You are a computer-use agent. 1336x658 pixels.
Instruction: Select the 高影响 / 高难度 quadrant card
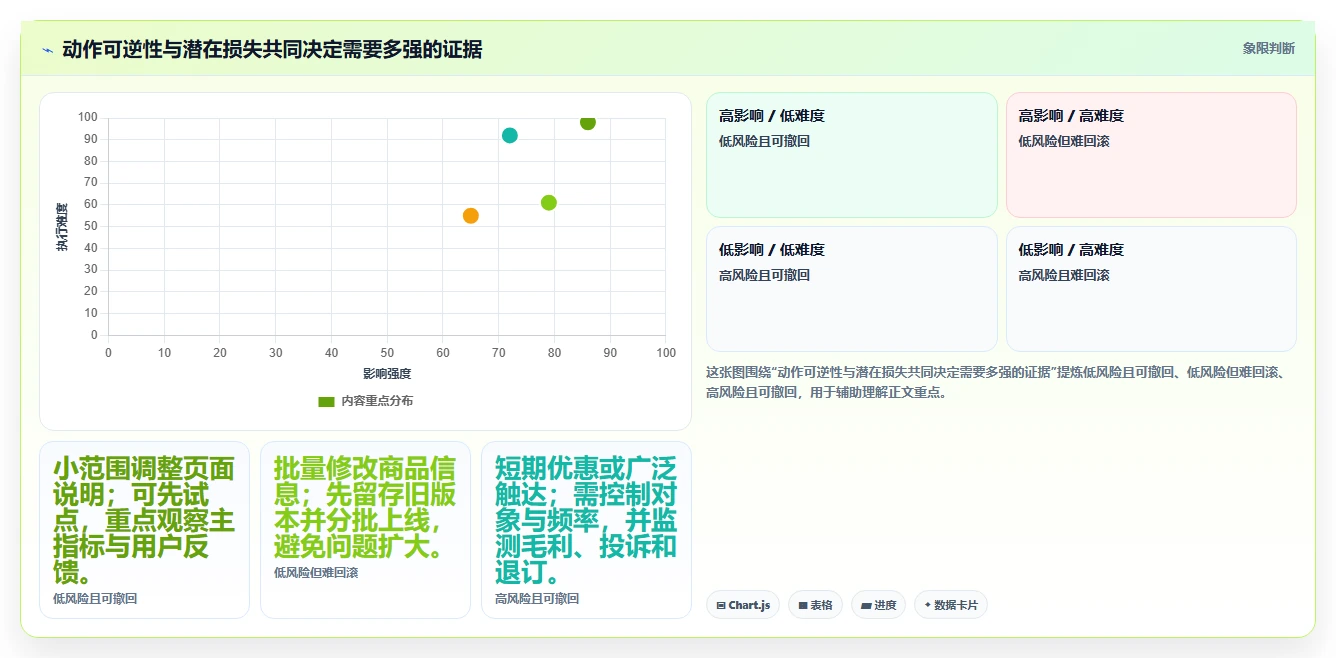point(1151,155)
